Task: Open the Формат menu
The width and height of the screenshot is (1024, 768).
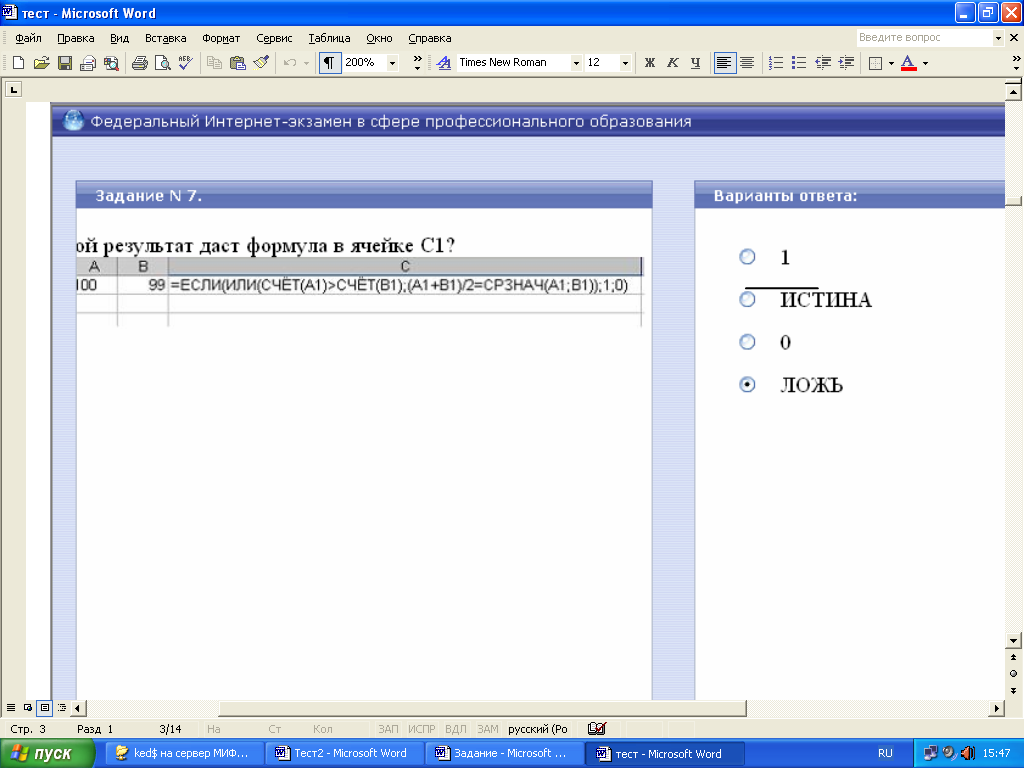Action: point(221,38)
